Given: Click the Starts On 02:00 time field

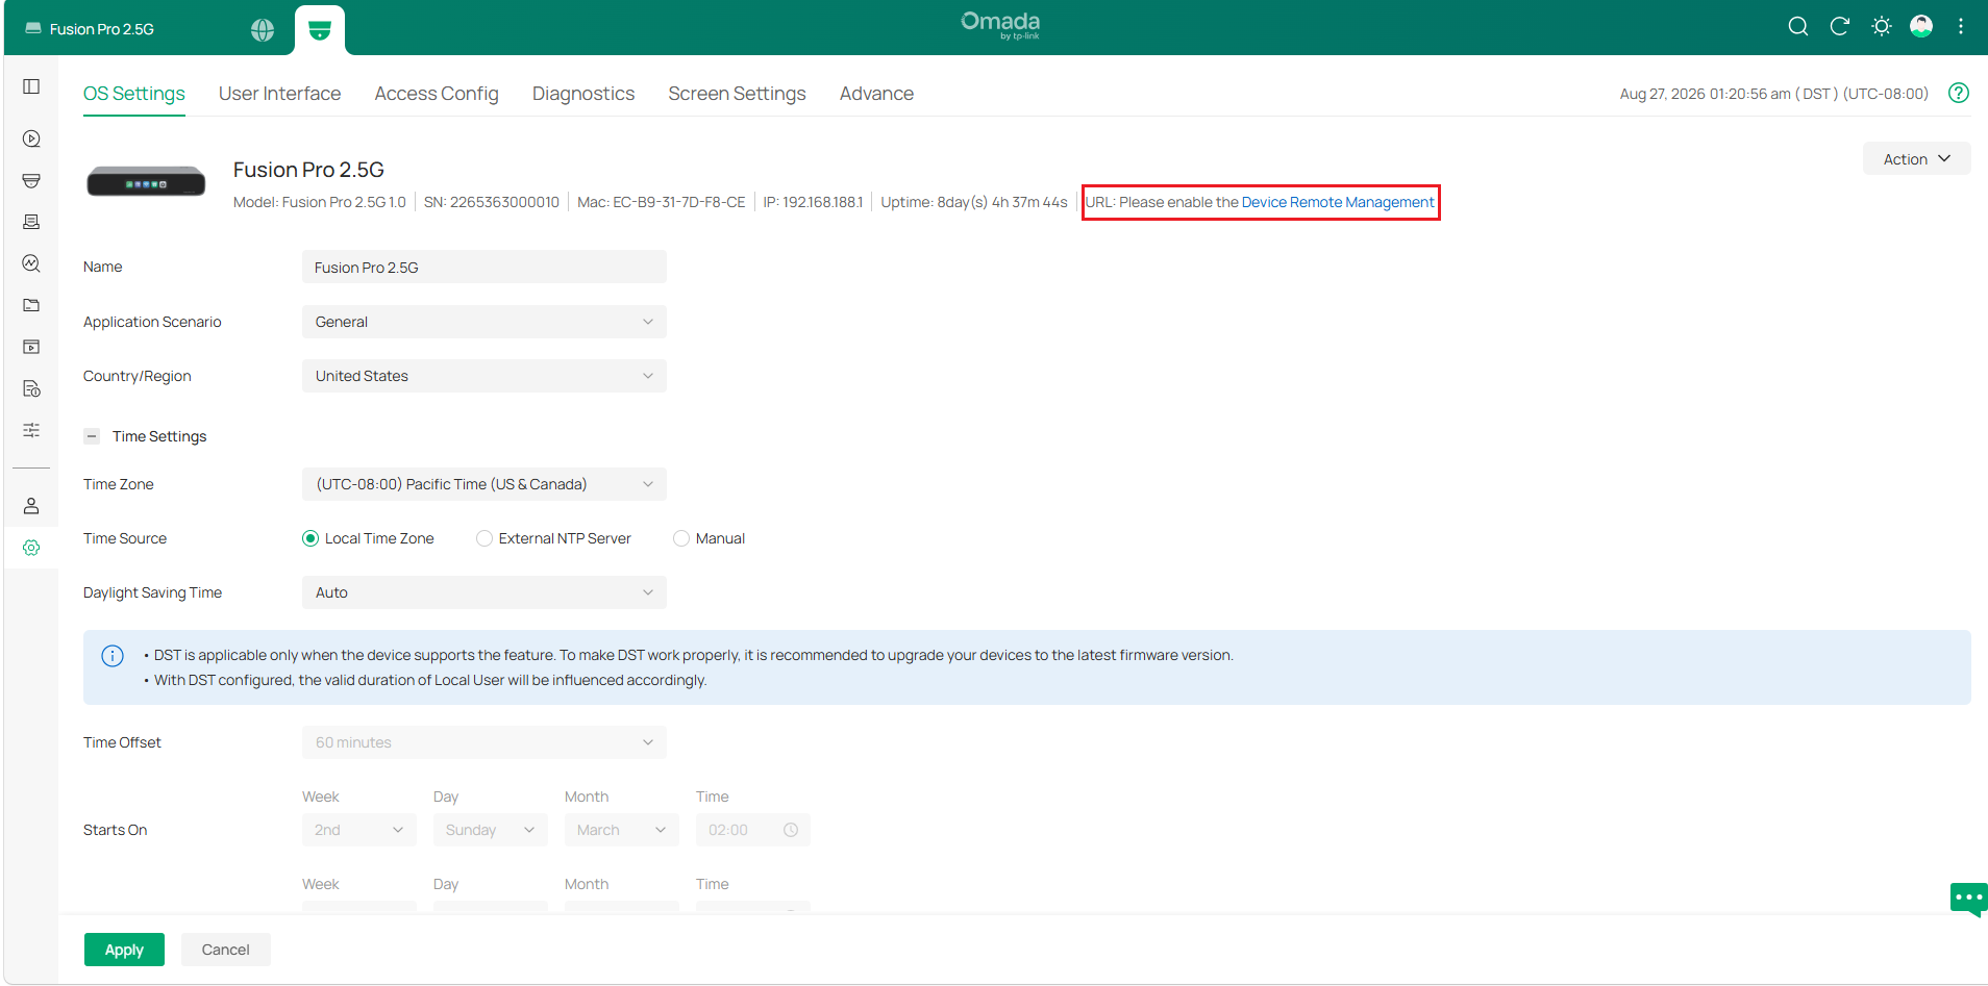Looking at the screenshot, I should [753, 830].
